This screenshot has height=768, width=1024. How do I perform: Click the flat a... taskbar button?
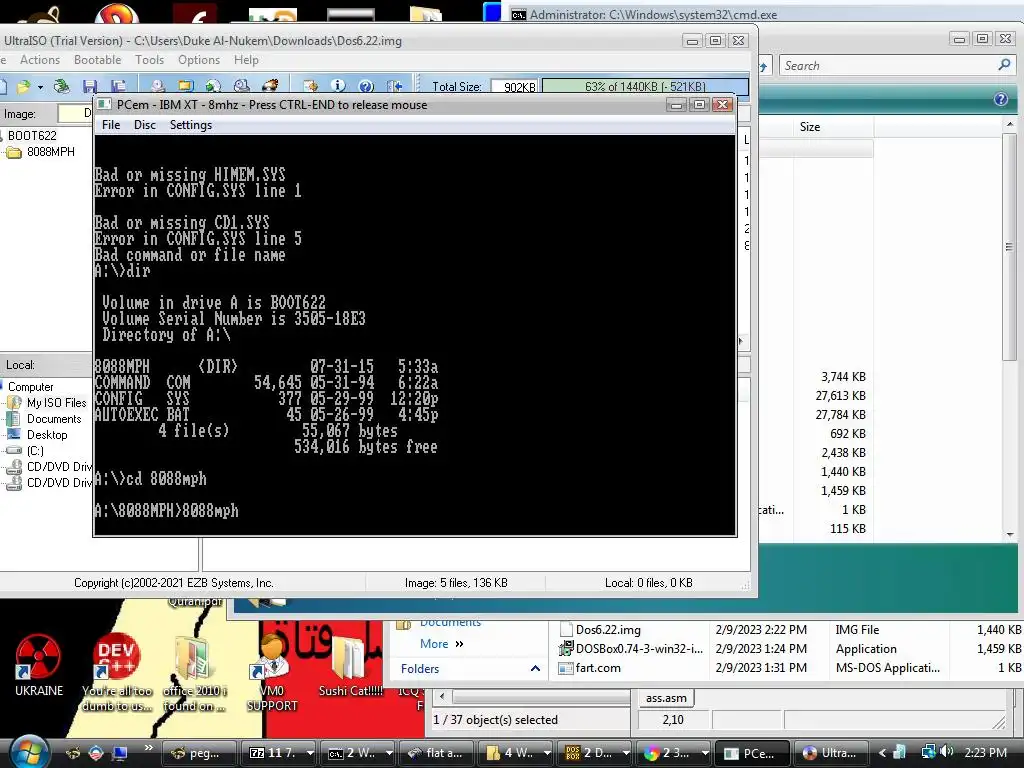[x=436, y=753]
